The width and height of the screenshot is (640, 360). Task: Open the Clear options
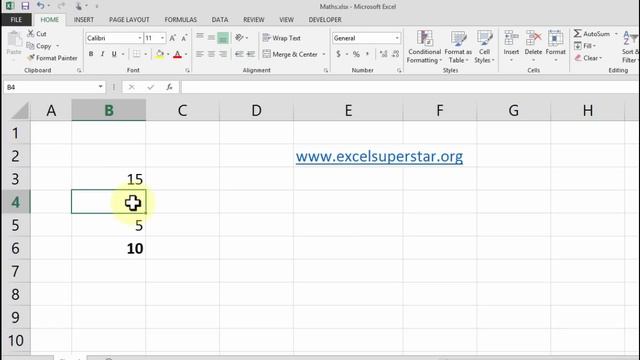click(588, 58)
